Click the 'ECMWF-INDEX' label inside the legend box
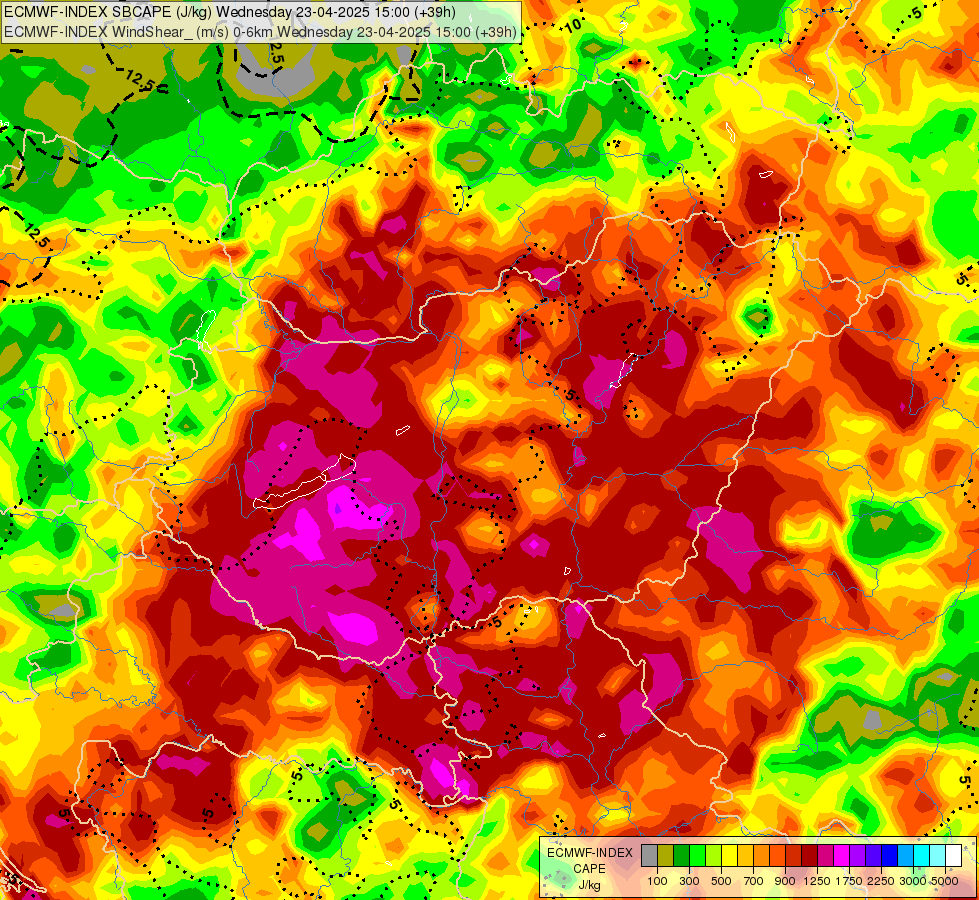The width and height of the screenshot is (979, 900). 589,853
